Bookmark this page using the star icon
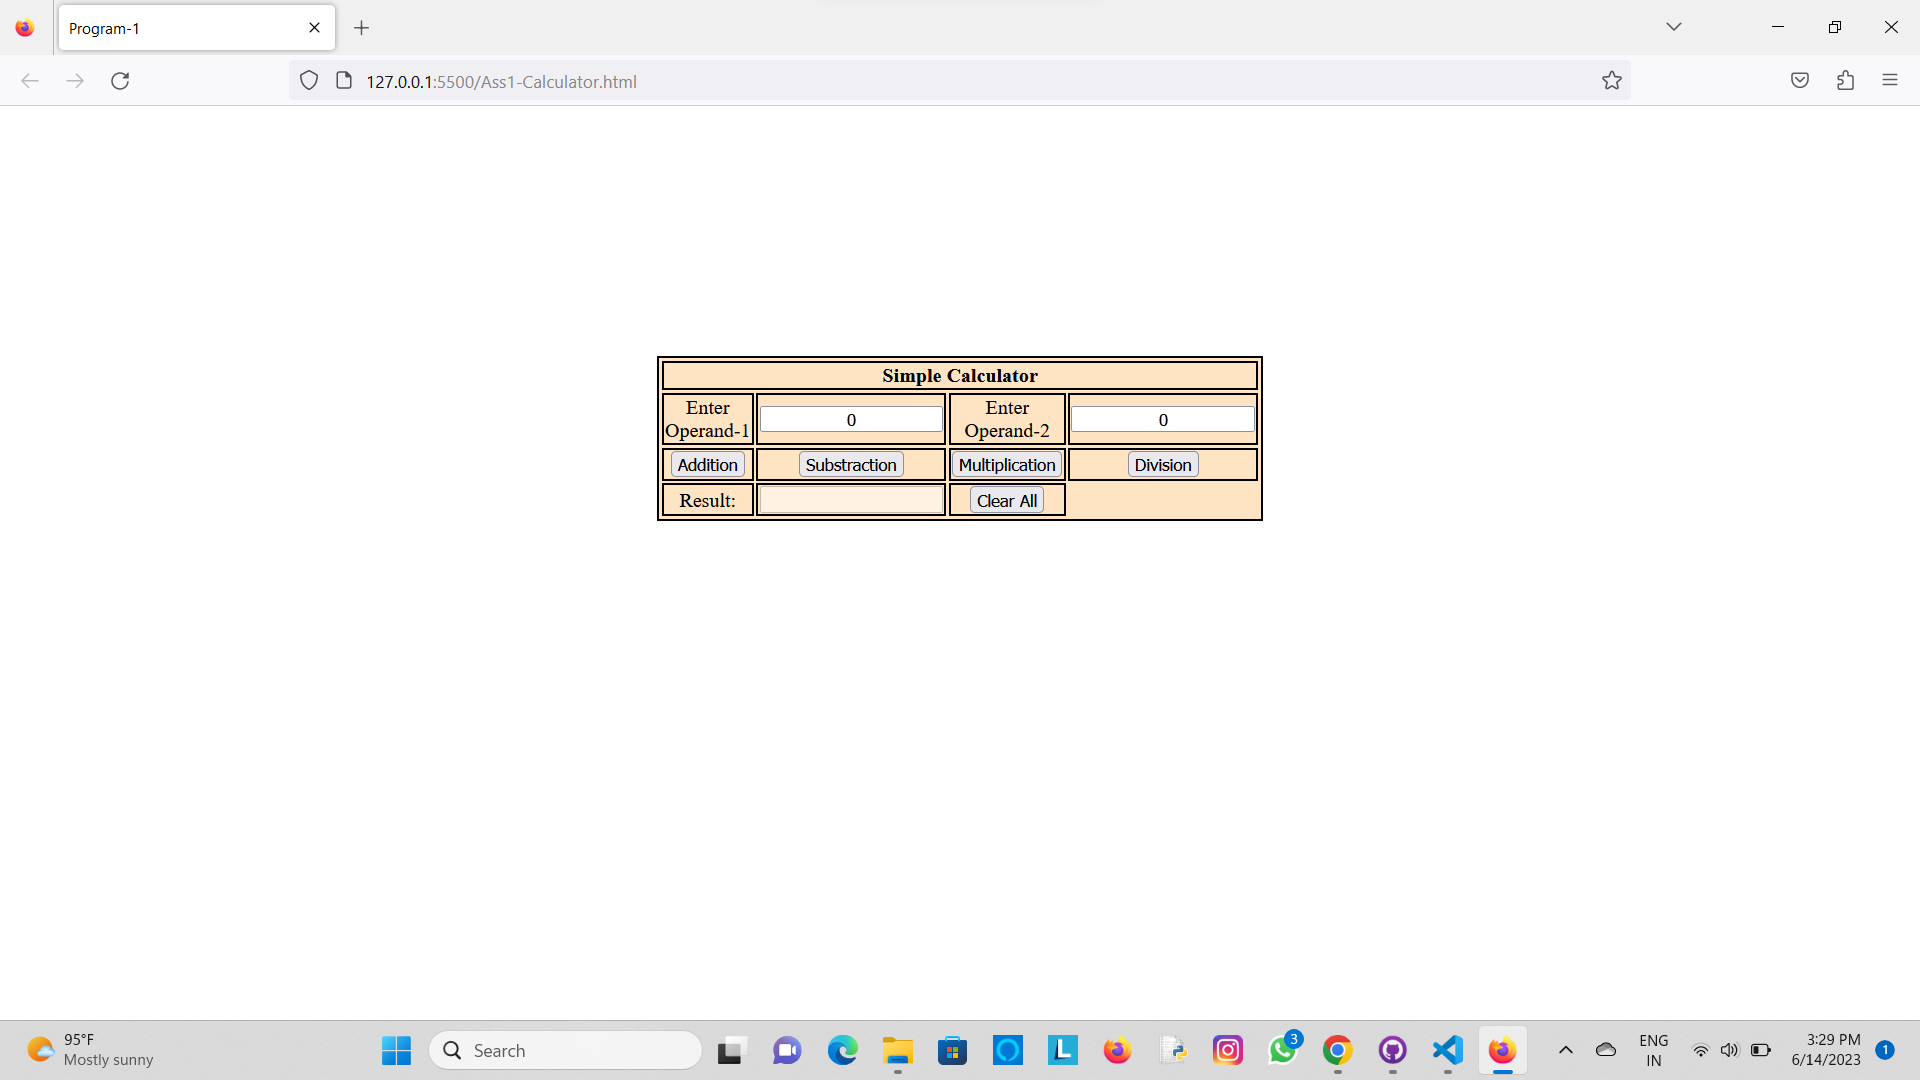This screenshot has width=1920, height=1080. [1612, 80]
